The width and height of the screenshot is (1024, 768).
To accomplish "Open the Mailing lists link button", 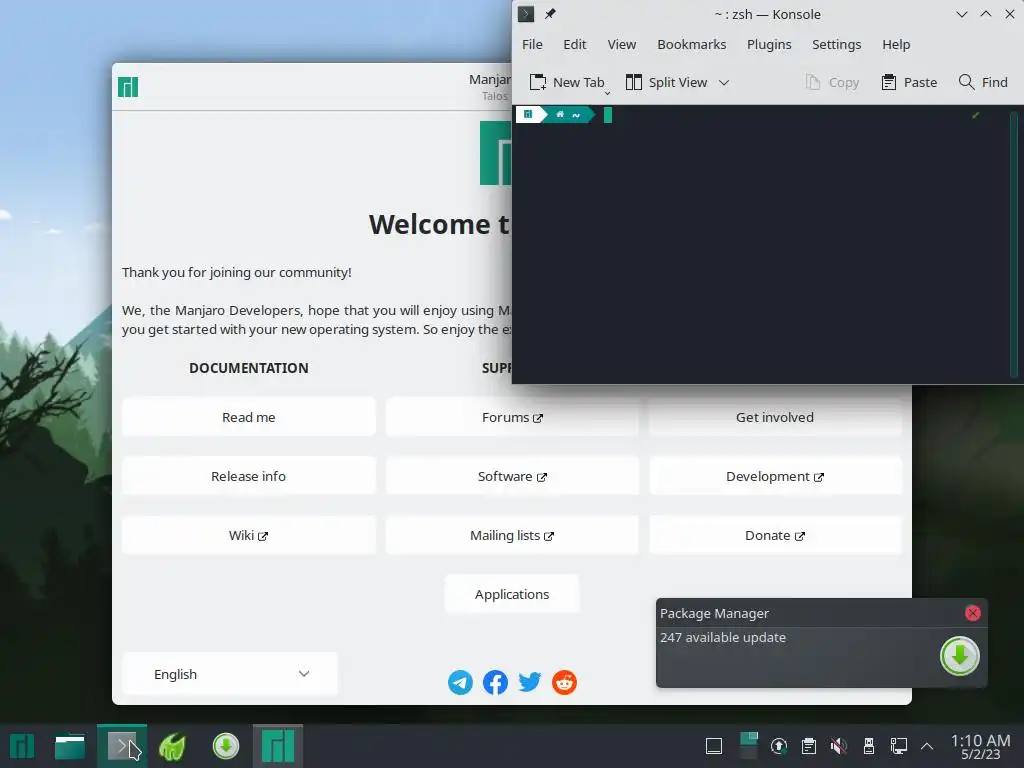I will 512,536.
